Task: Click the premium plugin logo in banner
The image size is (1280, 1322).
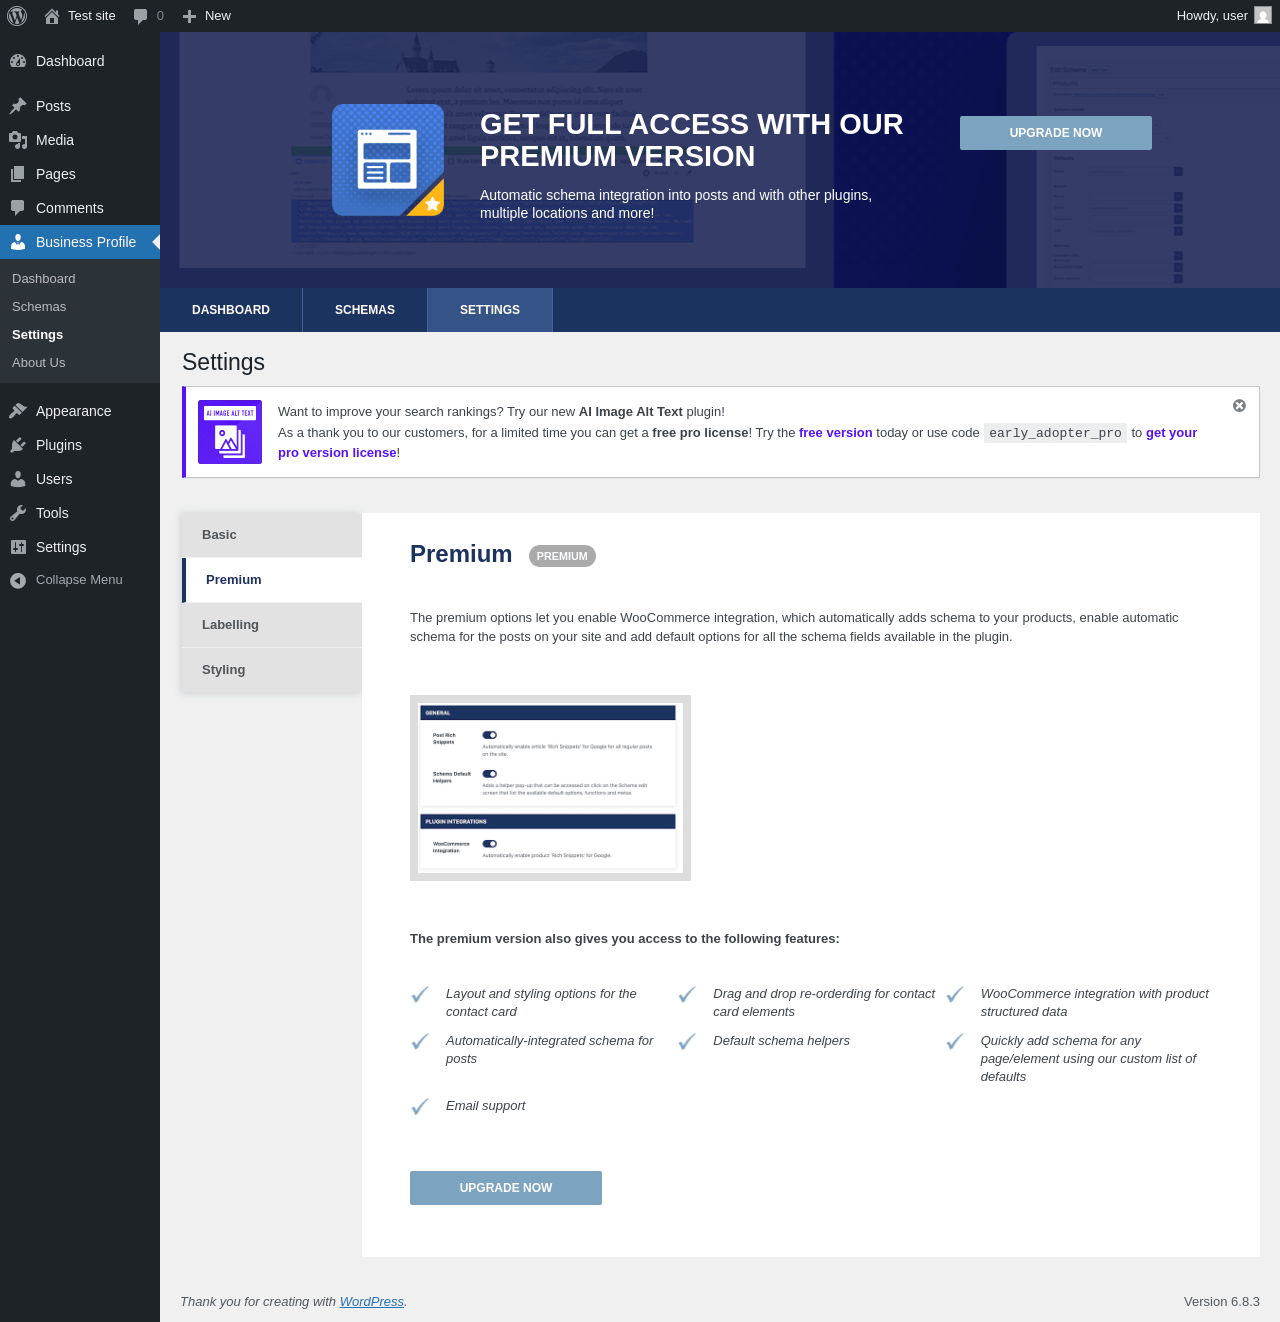Action: pyautogui.click(x=388, y=160)
